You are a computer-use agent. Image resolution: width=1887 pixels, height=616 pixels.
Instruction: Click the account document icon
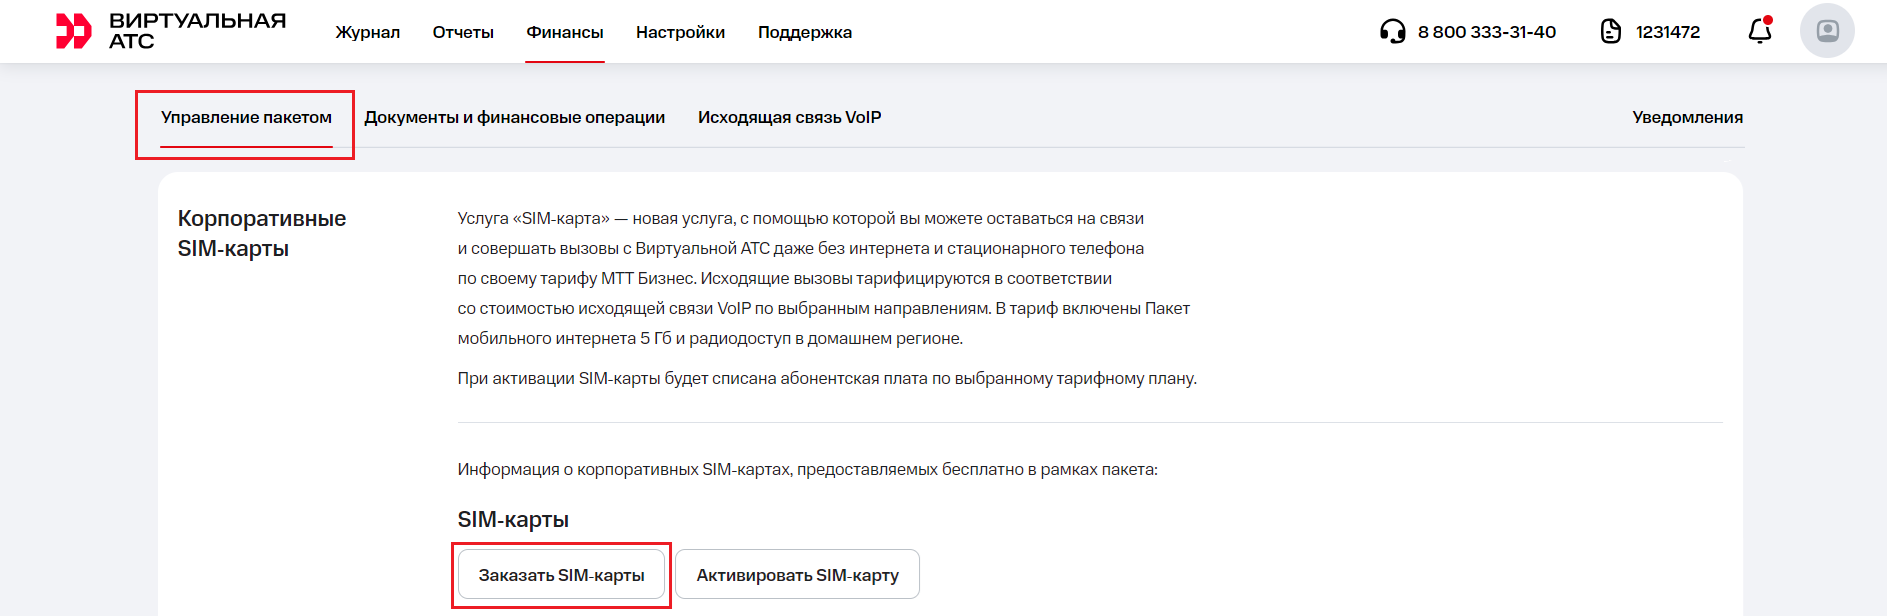[1610, 32]
